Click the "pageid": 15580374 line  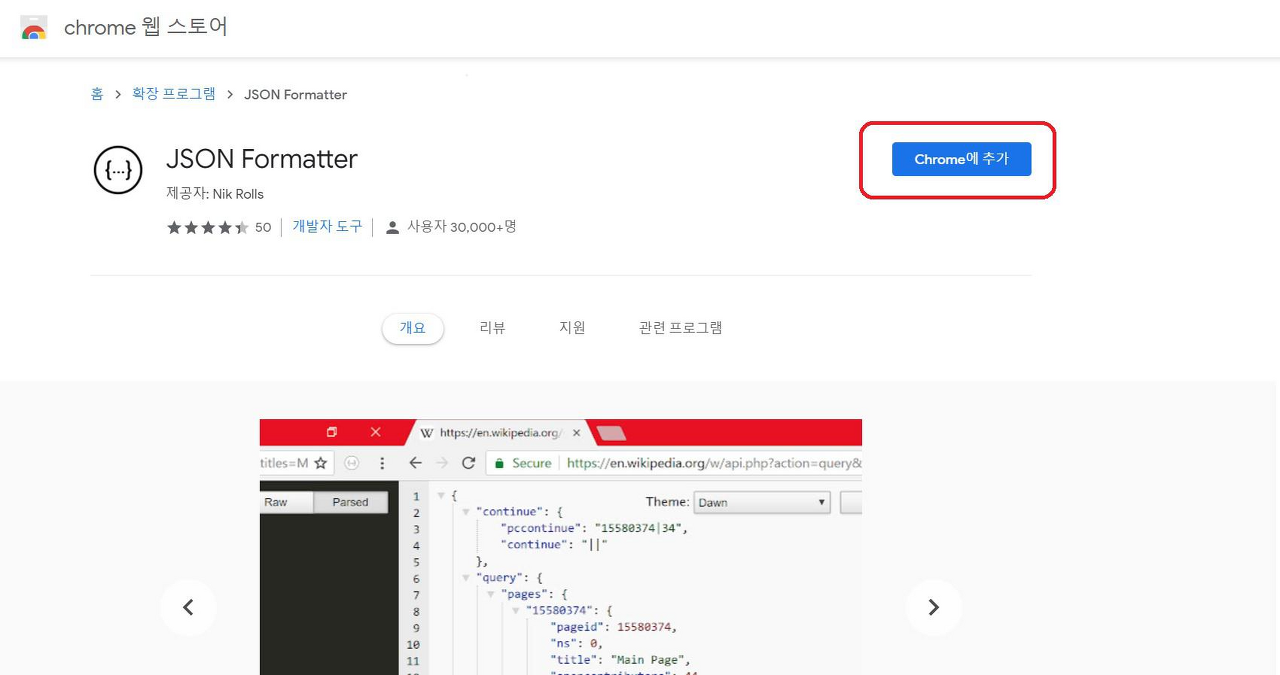(x=613, y=627)
